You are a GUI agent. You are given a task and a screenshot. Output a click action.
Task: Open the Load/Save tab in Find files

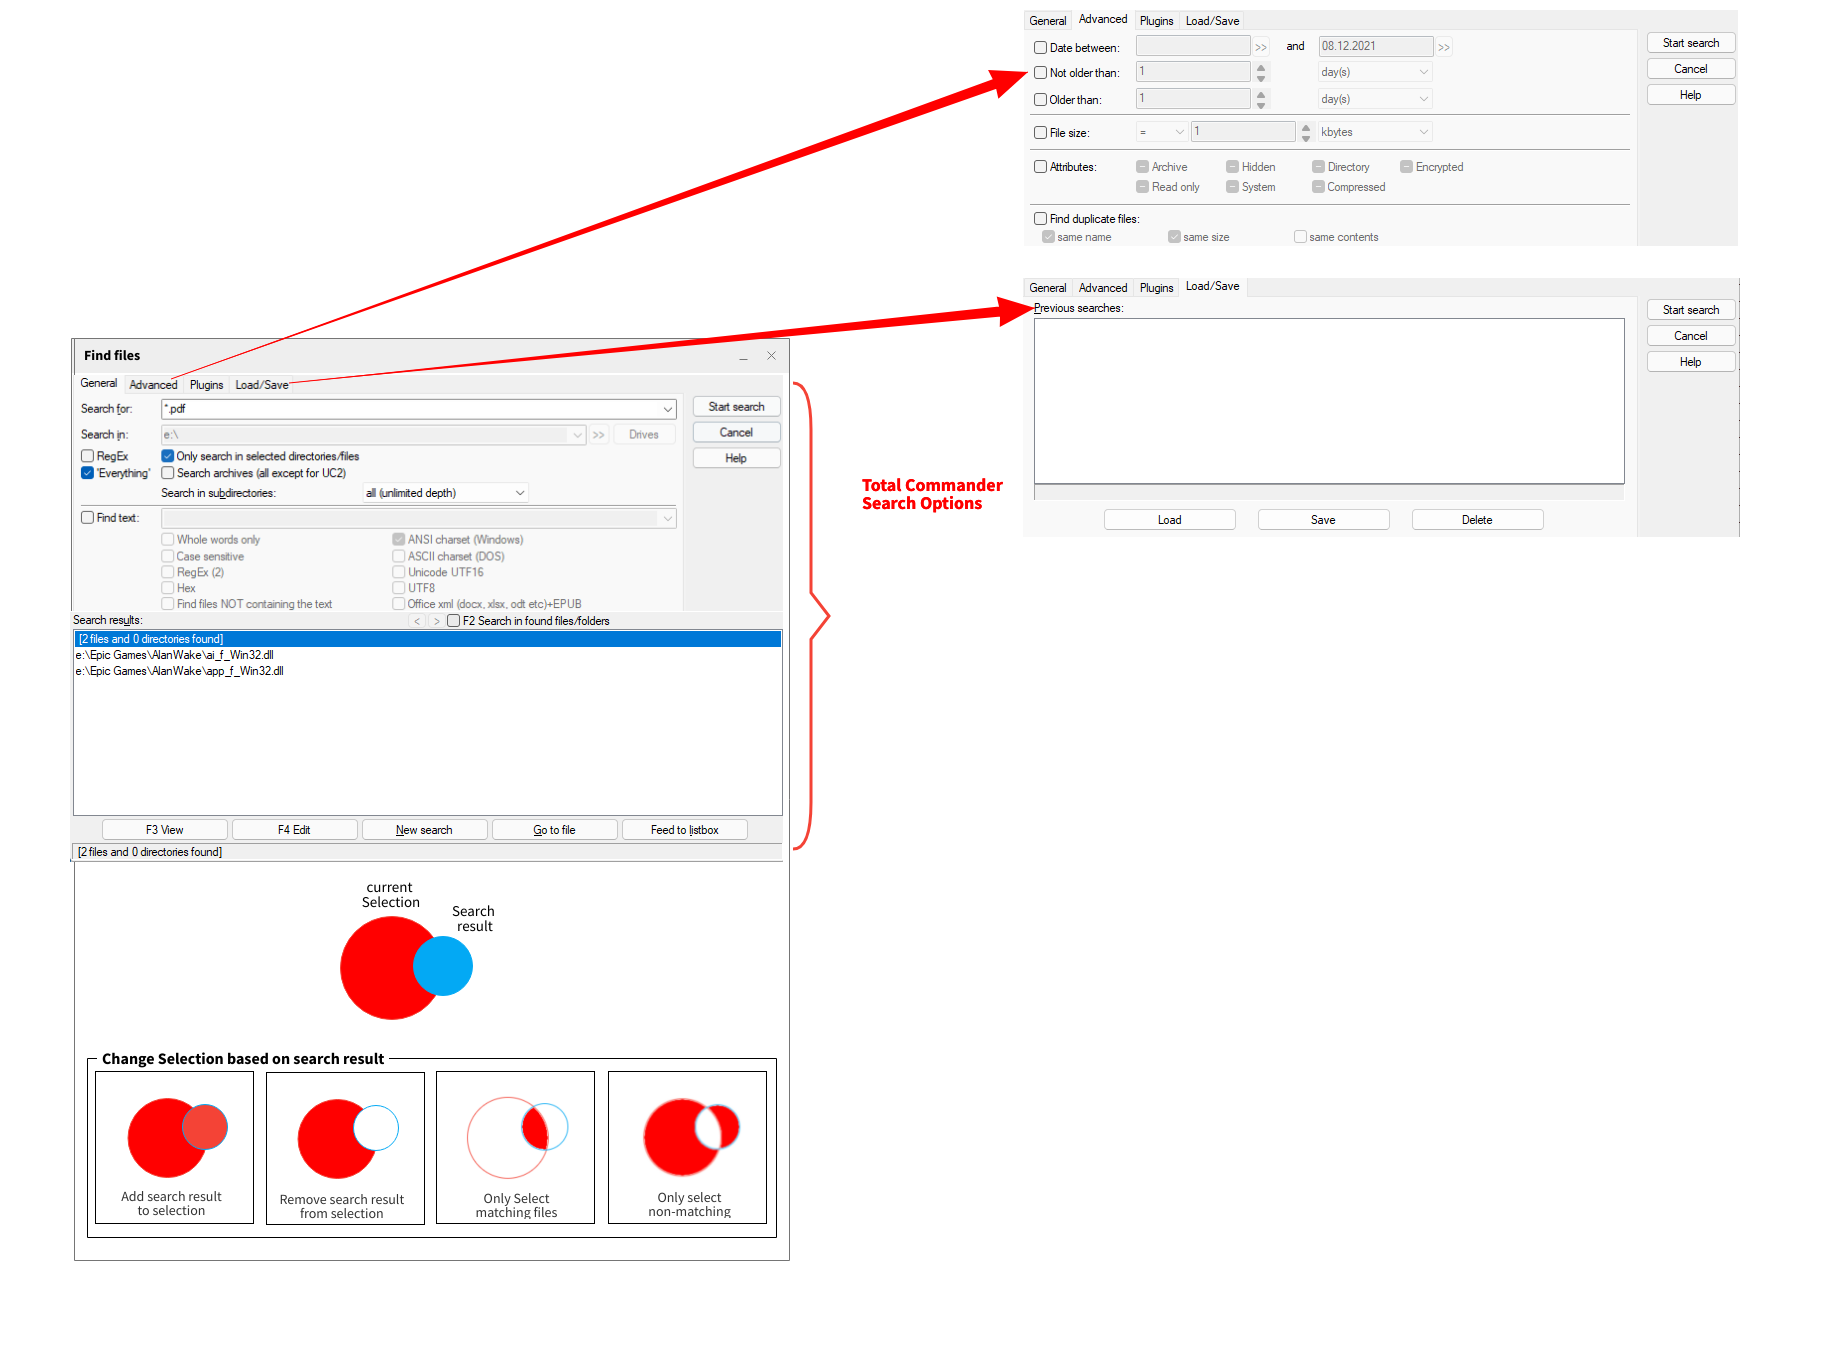261,385
